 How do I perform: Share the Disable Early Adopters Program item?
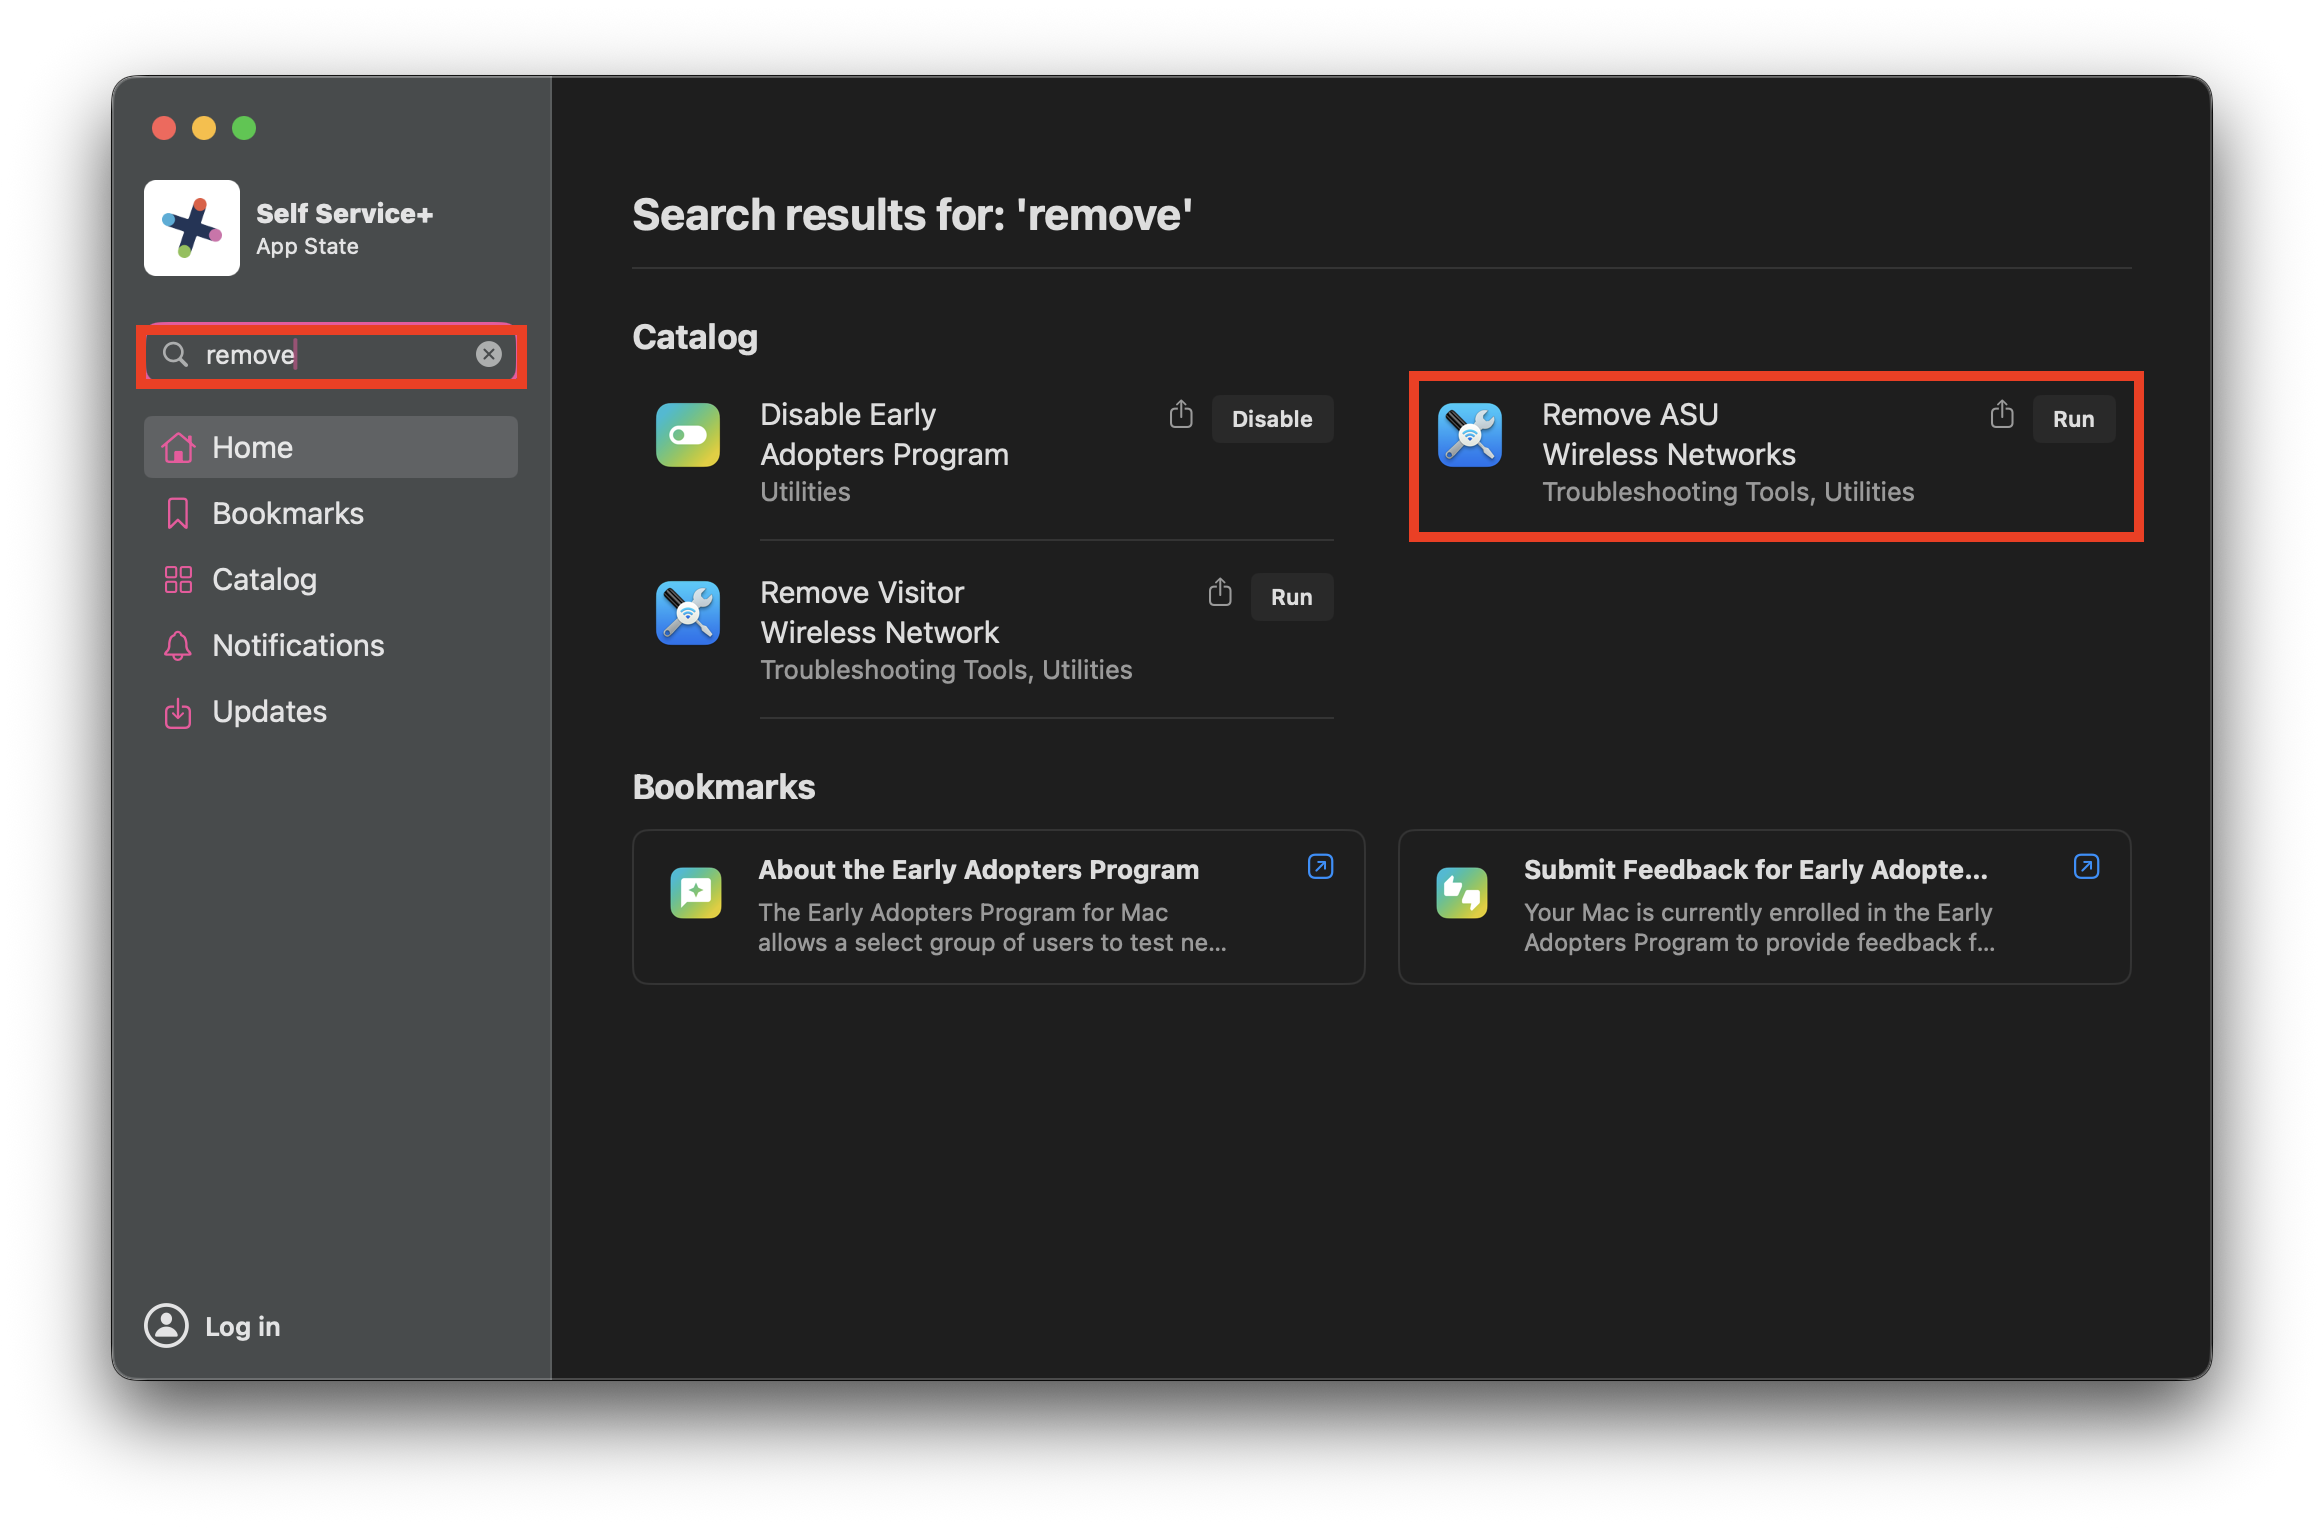click(1181, 415)
